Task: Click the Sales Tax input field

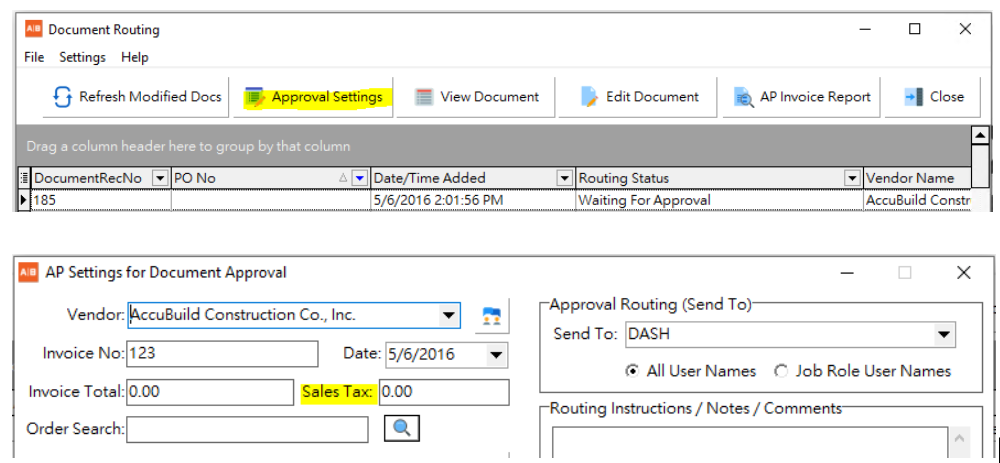Action: click(444, 392)
